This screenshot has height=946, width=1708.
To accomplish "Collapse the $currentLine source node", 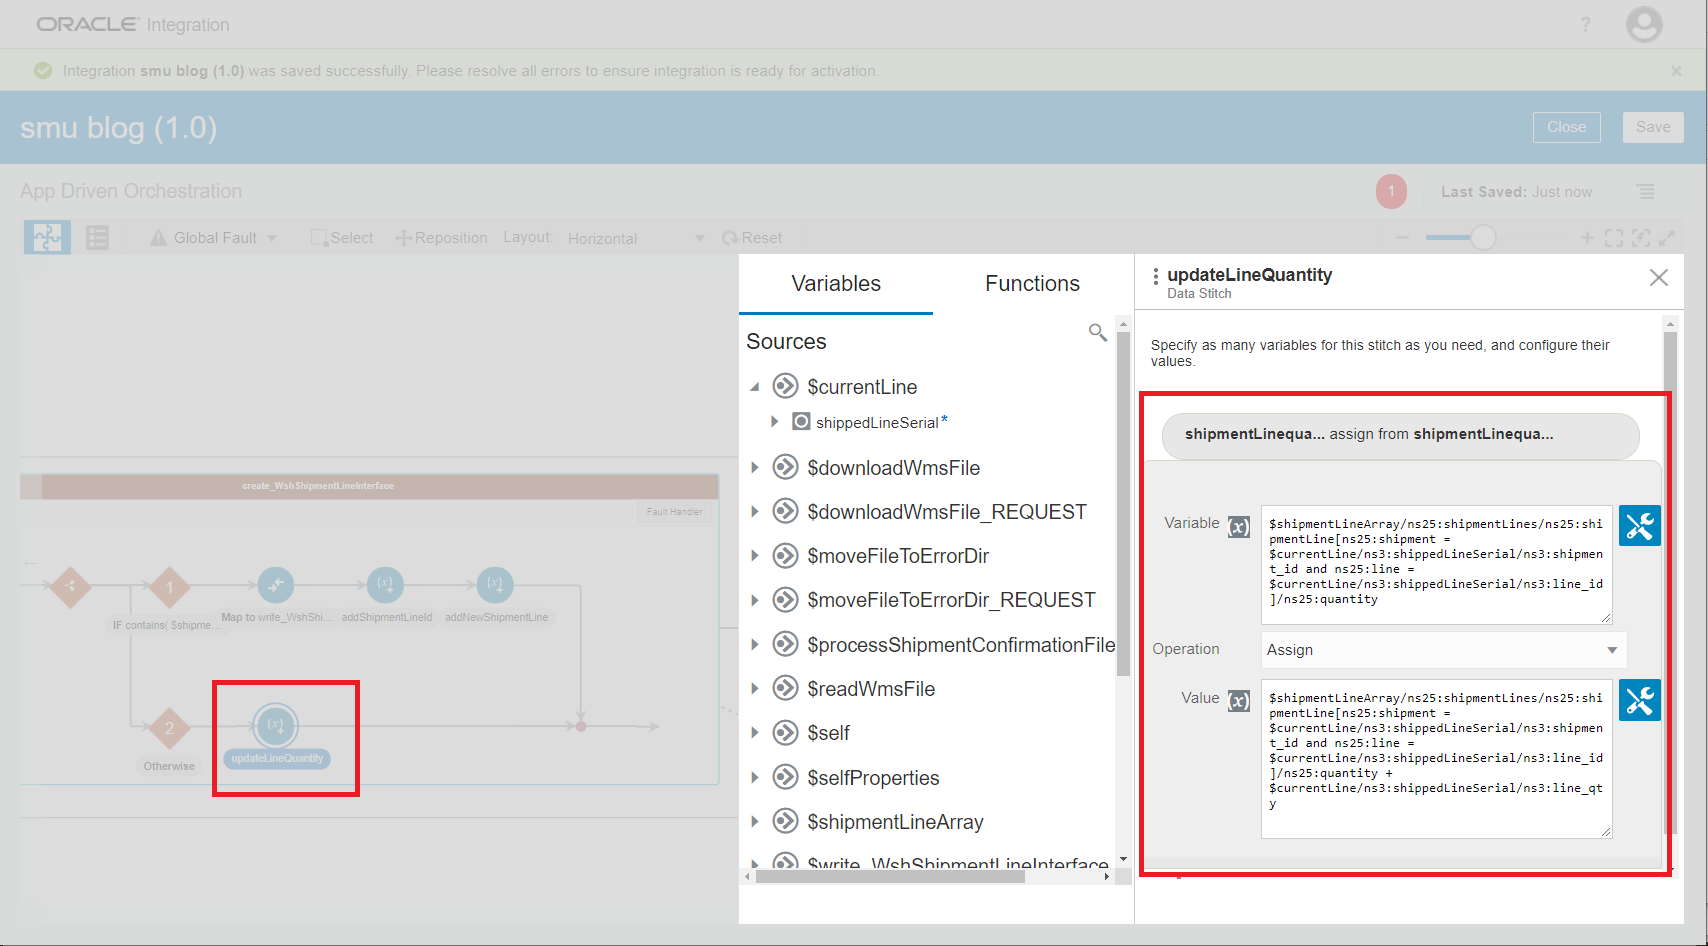I will pyautogui.click(x=755, y=387).
